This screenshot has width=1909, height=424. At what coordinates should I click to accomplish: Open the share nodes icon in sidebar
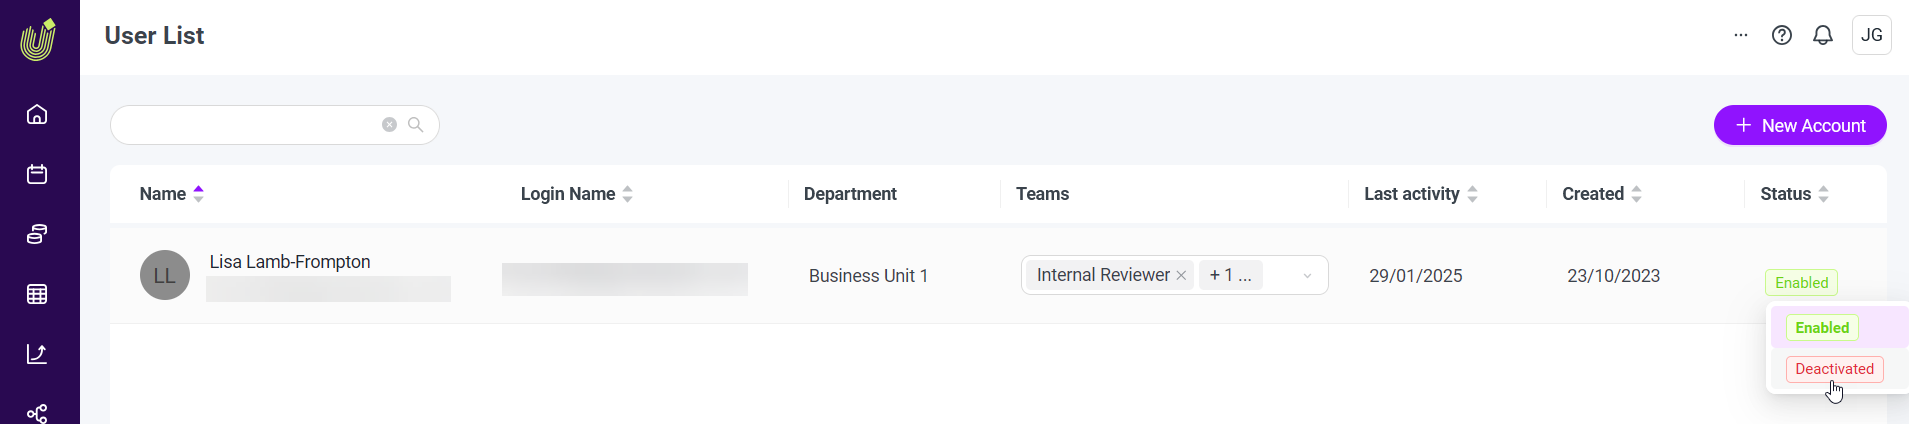[37, 413]
